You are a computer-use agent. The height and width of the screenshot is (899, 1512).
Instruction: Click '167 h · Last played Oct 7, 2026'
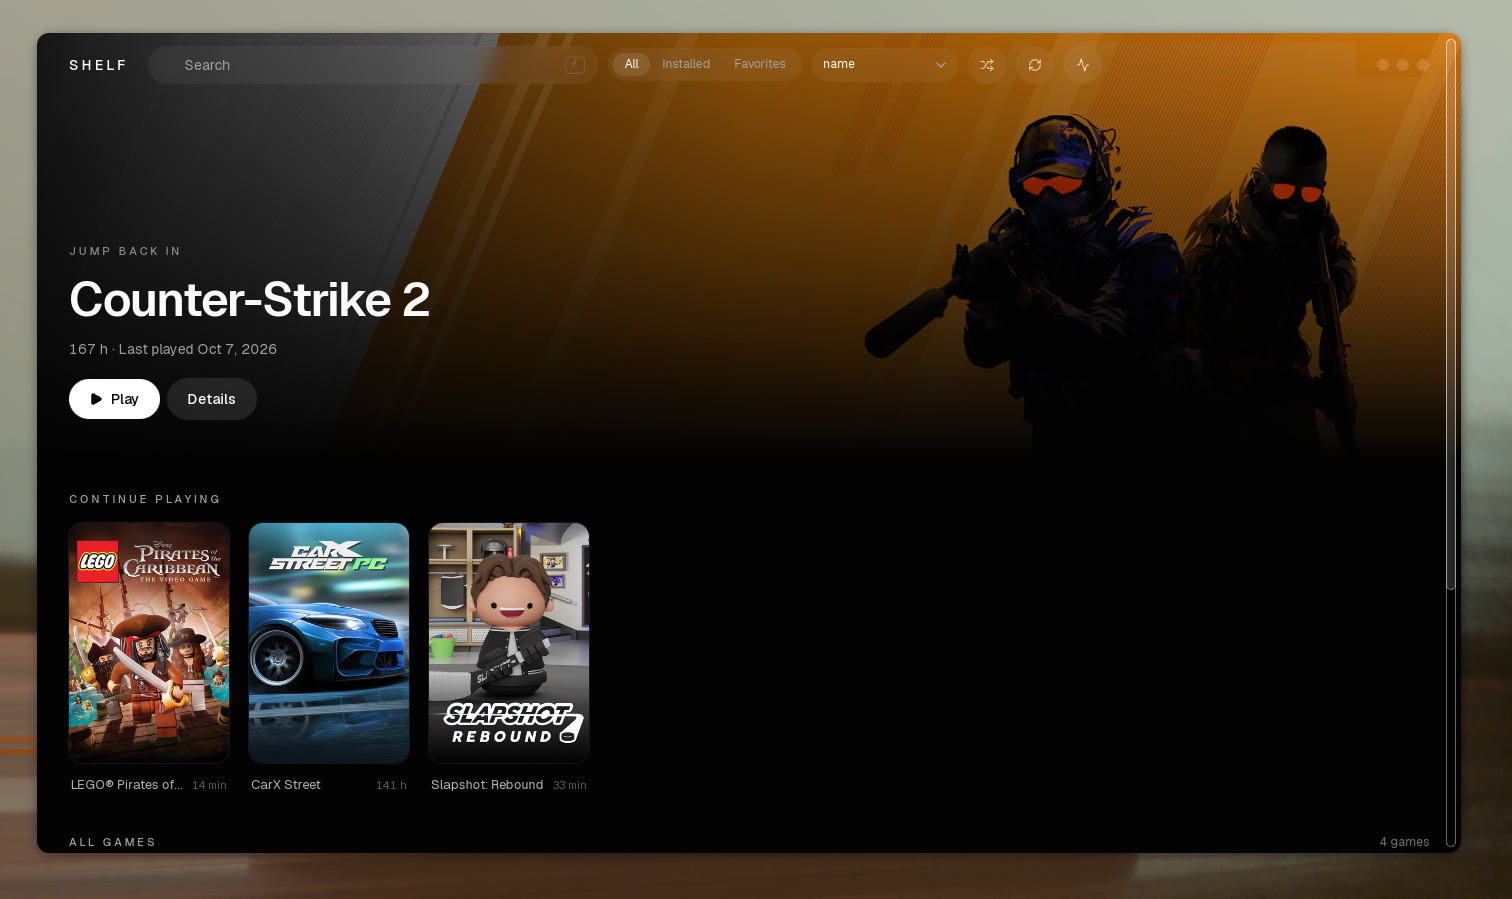[173, 349]
